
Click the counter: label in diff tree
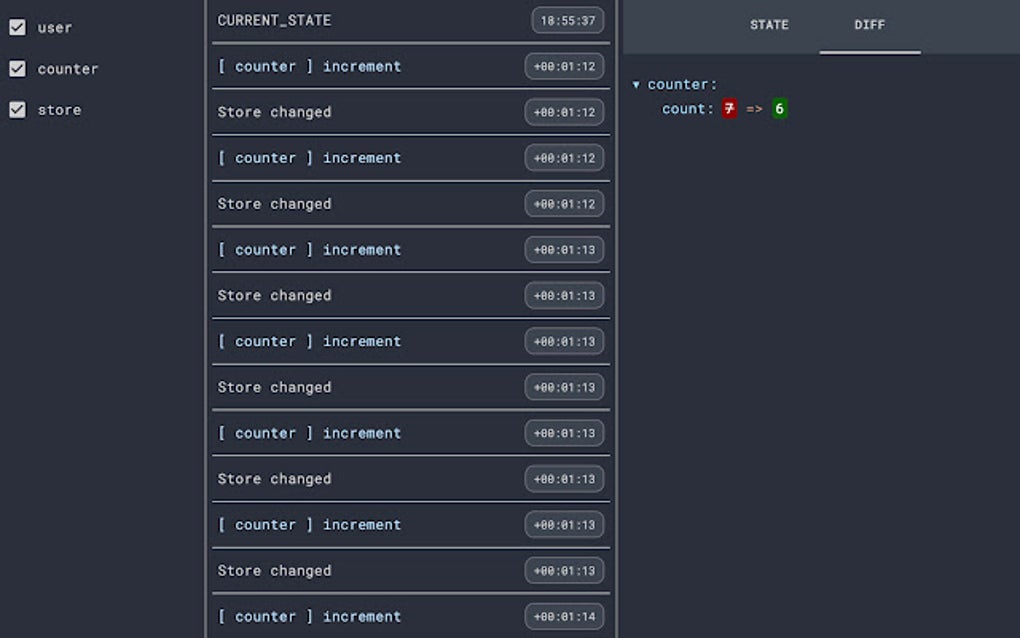tap(682, 85)
